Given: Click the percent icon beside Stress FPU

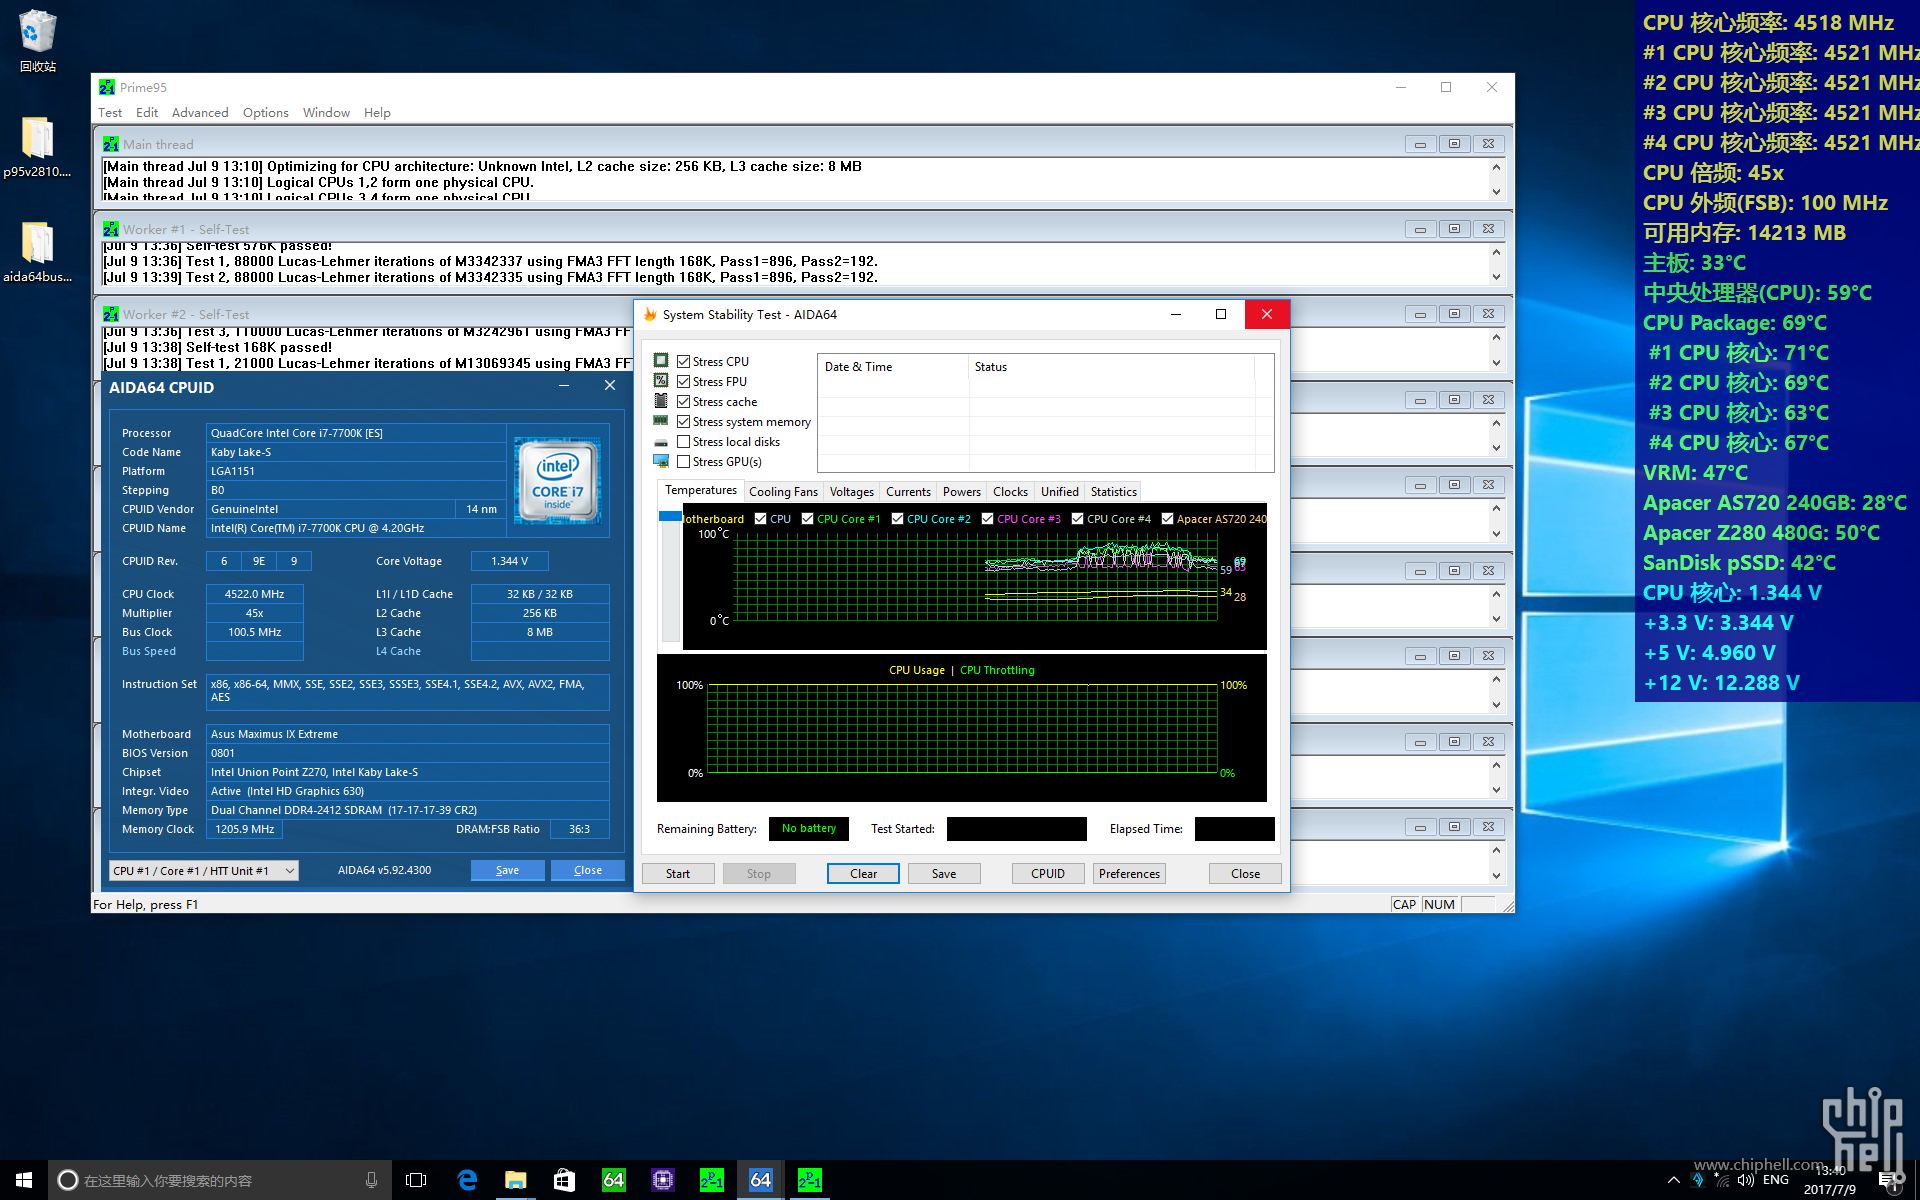Looking at the screenshot, I should [661, 381].
